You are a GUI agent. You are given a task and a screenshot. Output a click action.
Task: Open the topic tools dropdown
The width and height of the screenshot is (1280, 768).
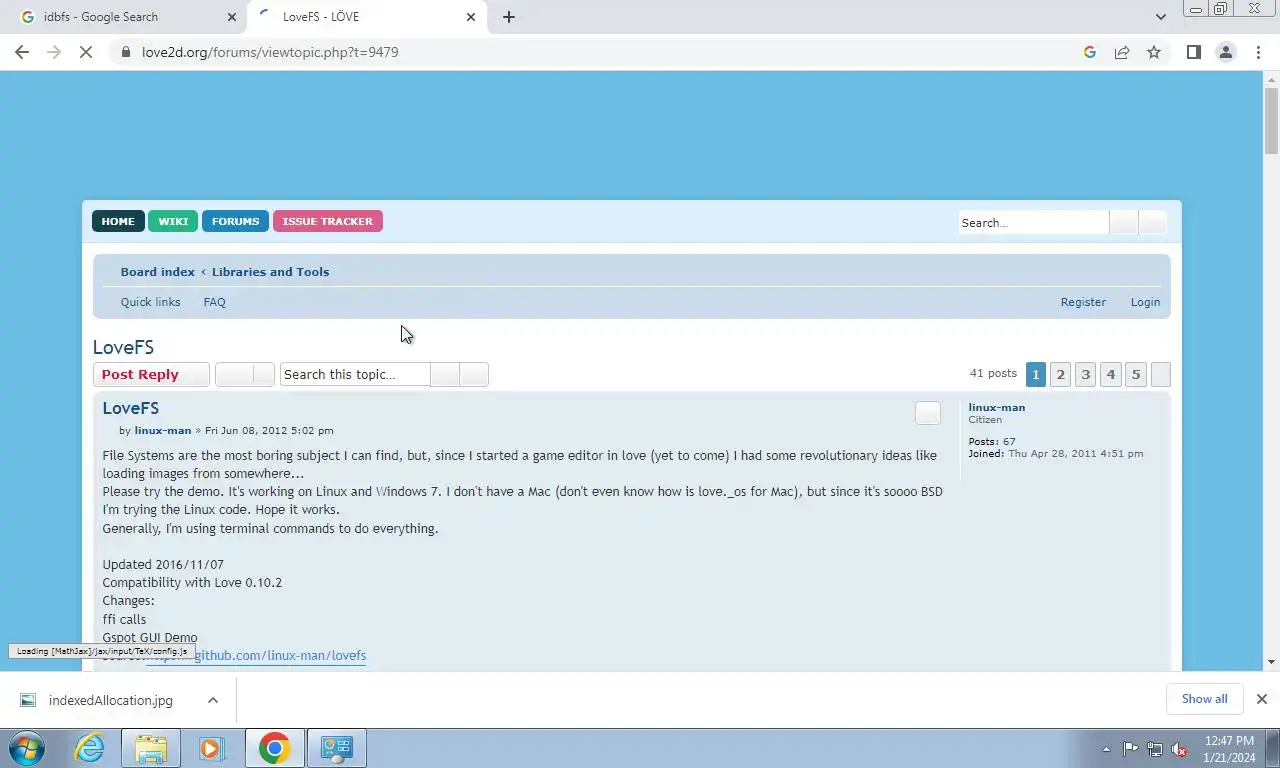click(x=244, y=374)
